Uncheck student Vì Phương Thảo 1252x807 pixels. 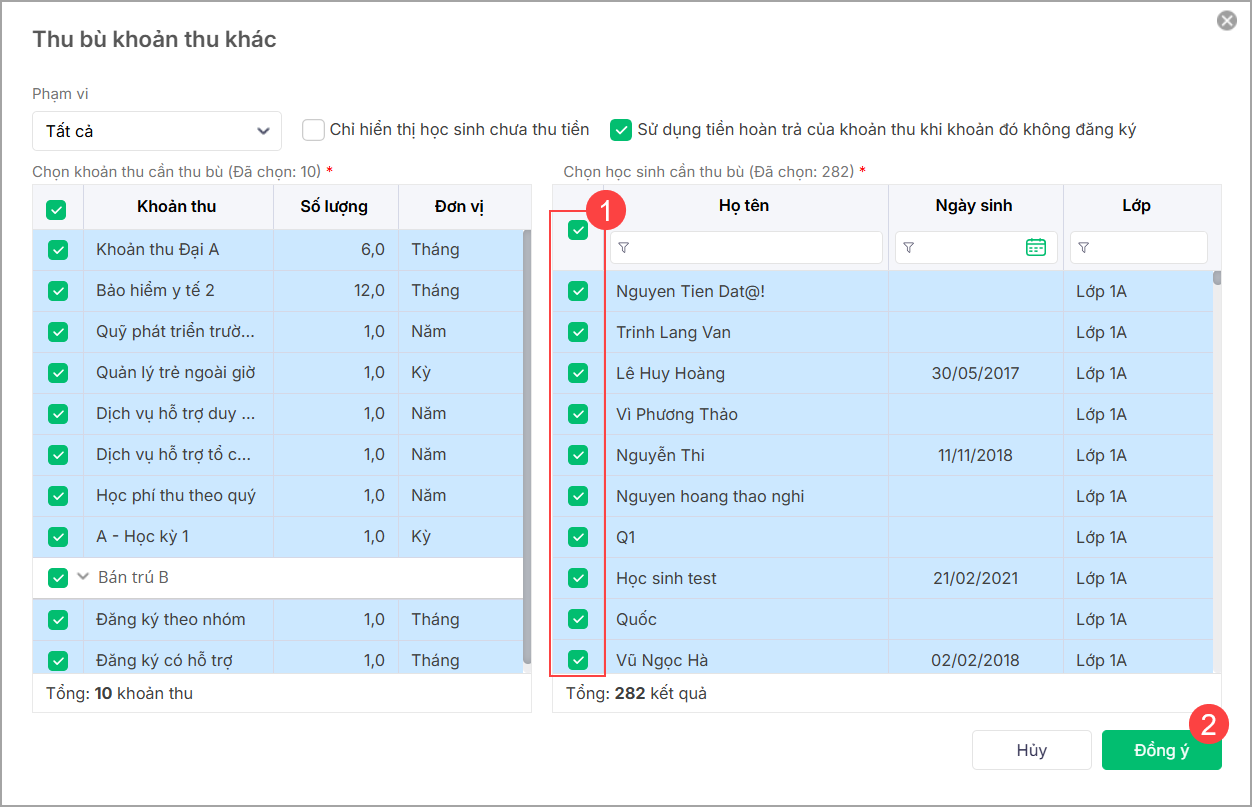[578, 415]
